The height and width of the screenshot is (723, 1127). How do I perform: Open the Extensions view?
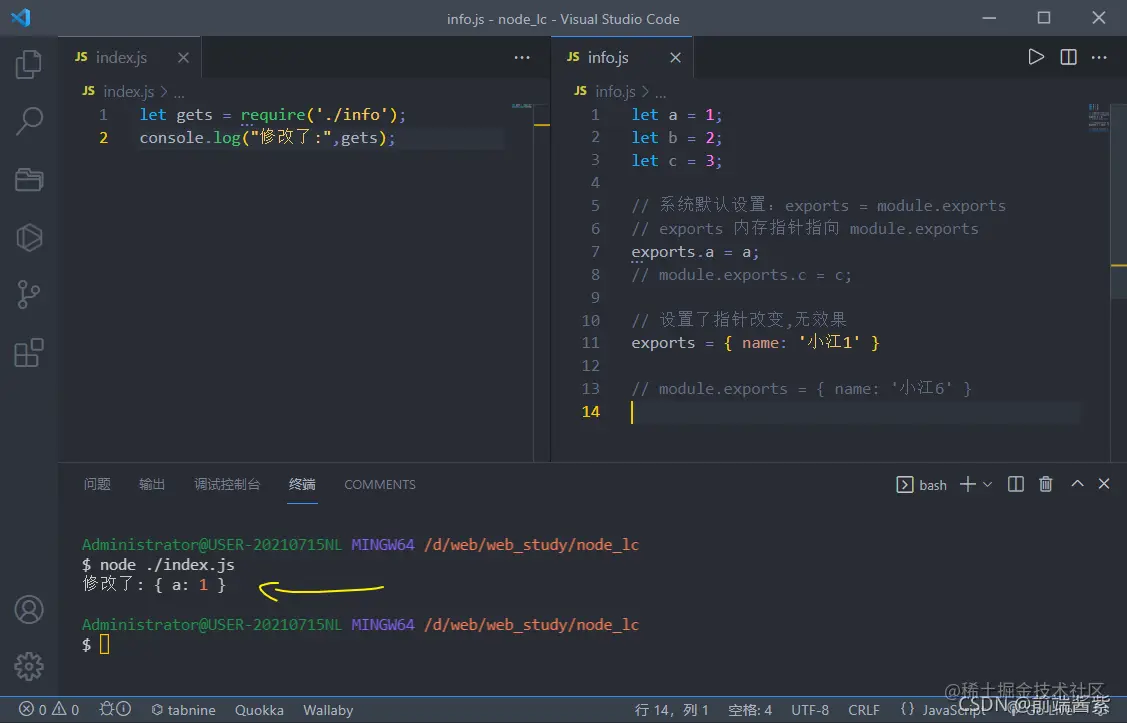(29, 352)
